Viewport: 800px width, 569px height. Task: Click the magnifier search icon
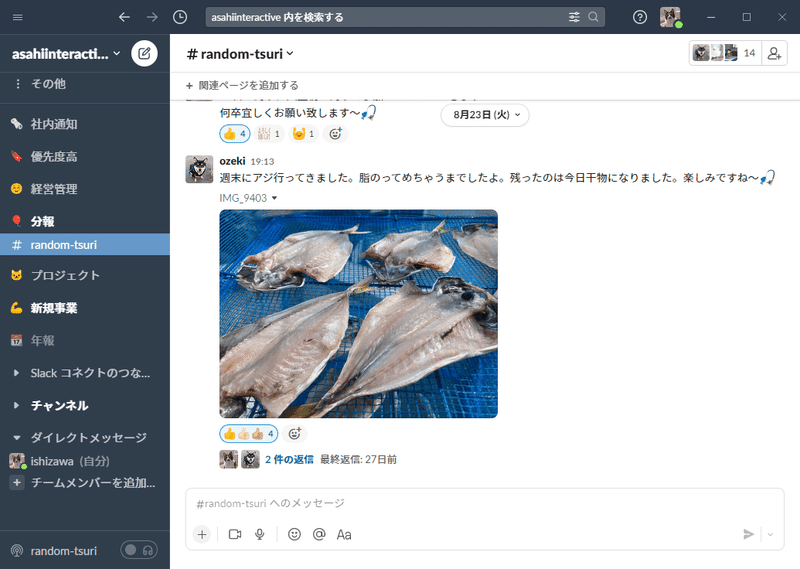pos(593,17)
